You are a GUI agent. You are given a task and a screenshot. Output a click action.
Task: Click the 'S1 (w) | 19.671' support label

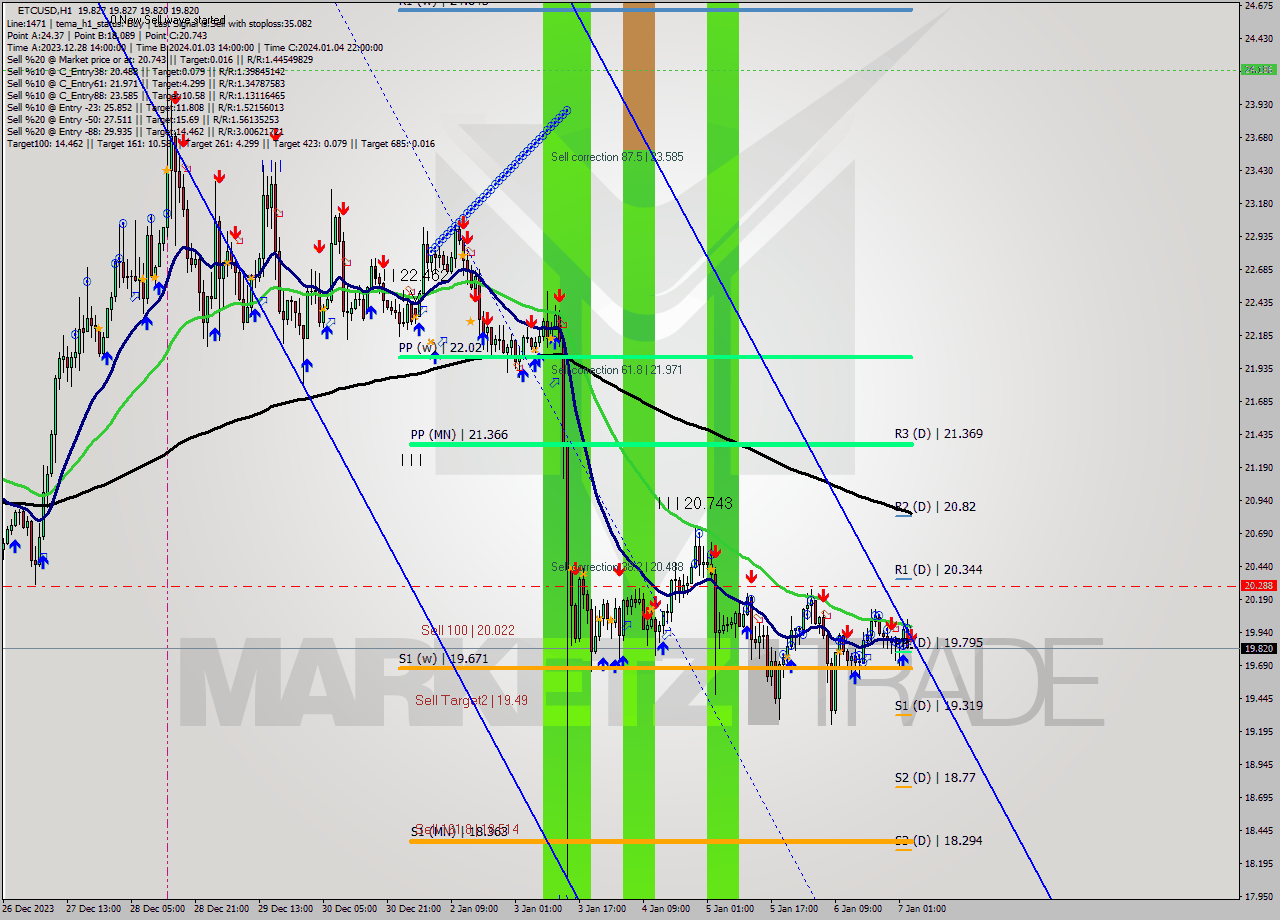click(443, 659)
